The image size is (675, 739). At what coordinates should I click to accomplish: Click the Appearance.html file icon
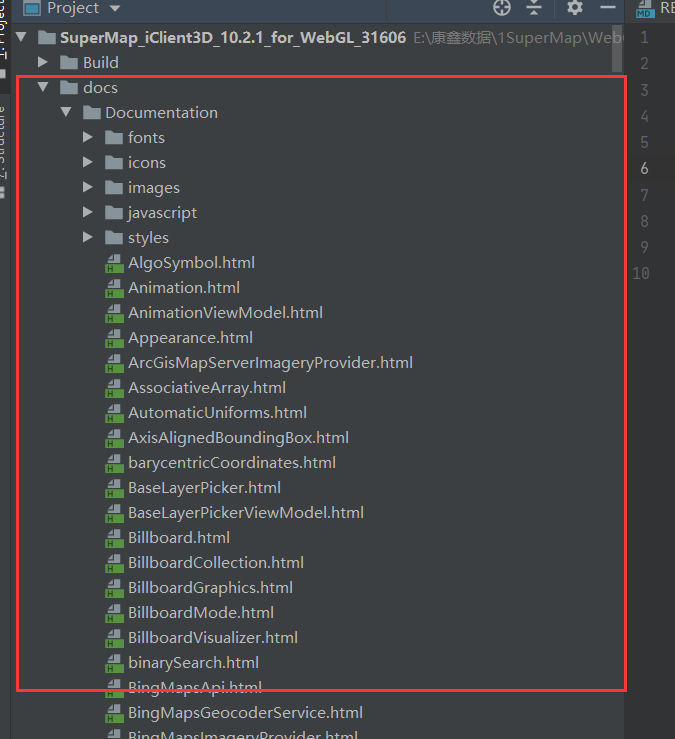click(x=114, y=338)
